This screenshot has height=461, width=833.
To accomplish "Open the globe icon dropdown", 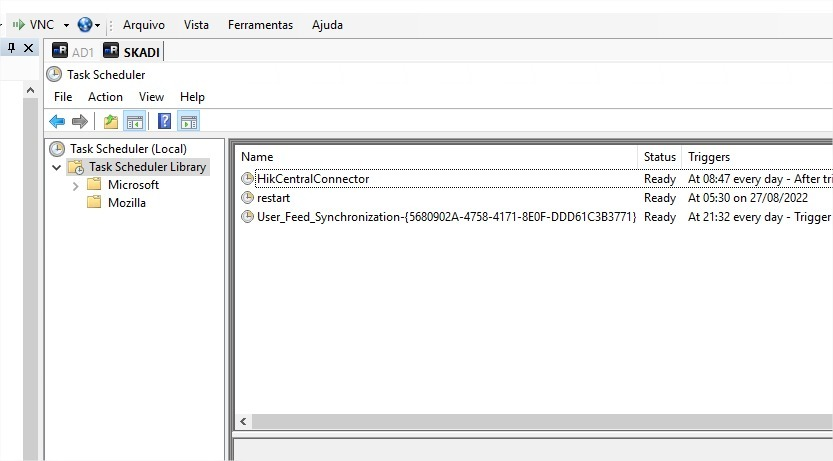I will [97, 25].
